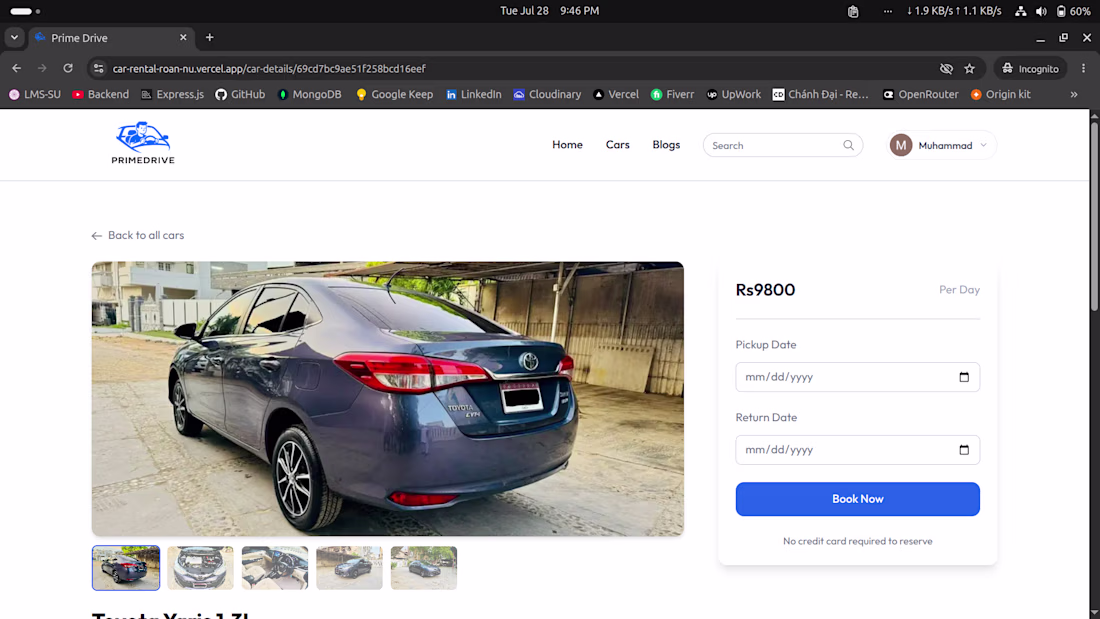The height and width of the screenshot is (619, 1100).
Task: Open the OpenRouter bookmark
Action: coord(920,94)
